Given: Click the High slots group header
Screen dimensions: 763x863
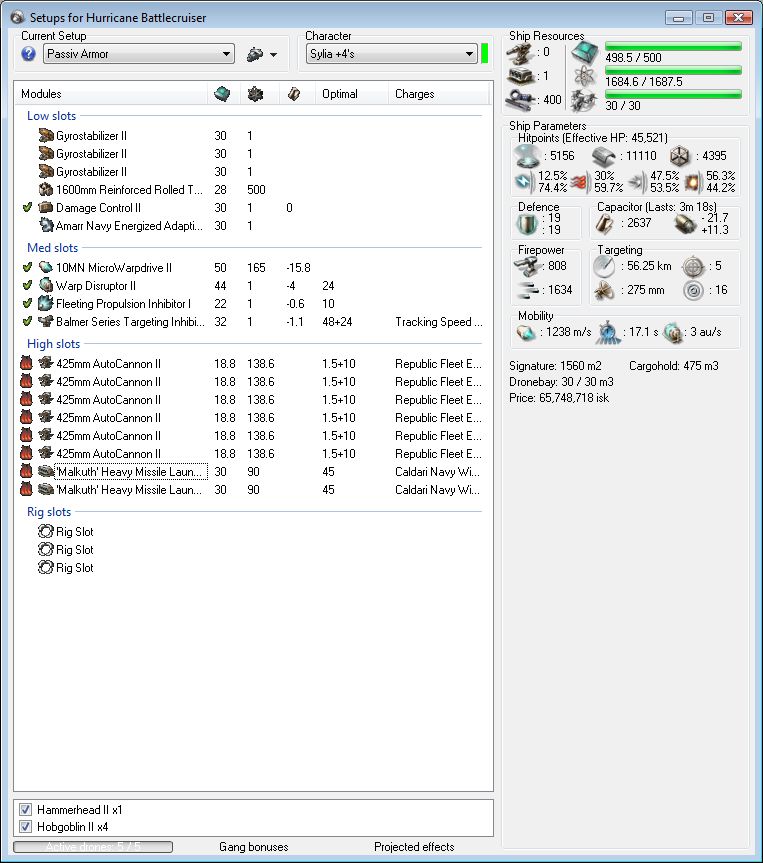Looking at the screenshot, I should (53, 343).
